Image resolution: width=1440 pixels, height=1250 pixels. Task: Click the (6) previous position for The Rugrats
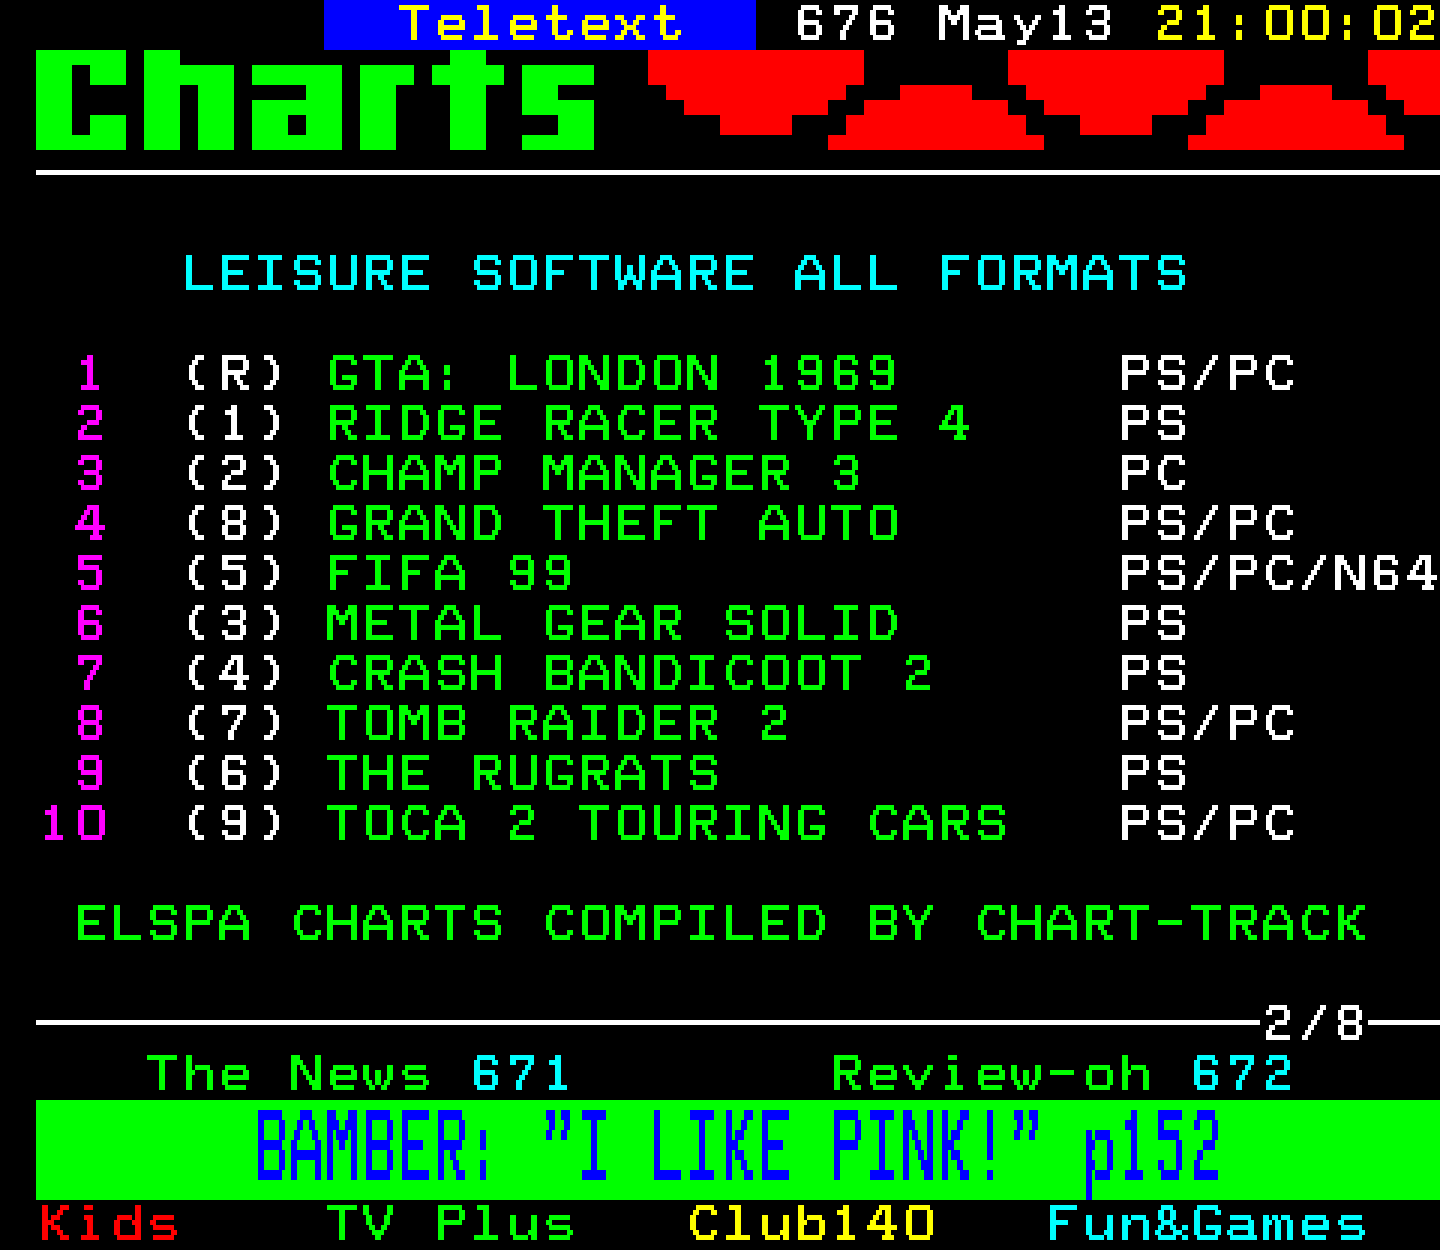click(x=235, y=773)
